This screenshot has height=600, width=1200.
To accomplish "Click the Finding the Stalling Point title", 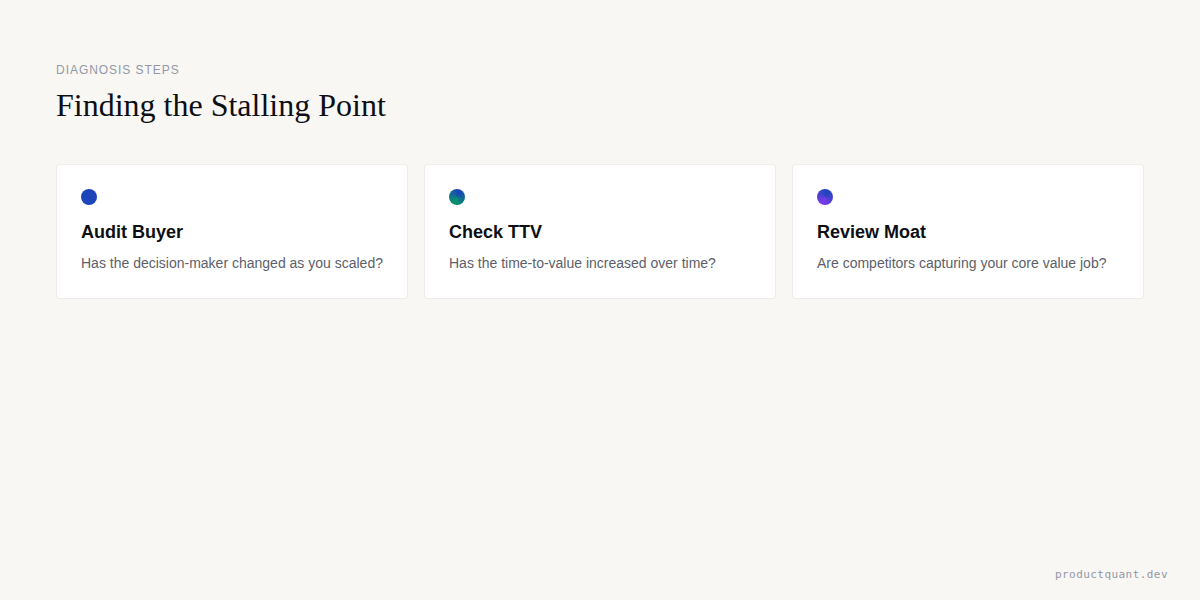I will (x=221, y=106).
